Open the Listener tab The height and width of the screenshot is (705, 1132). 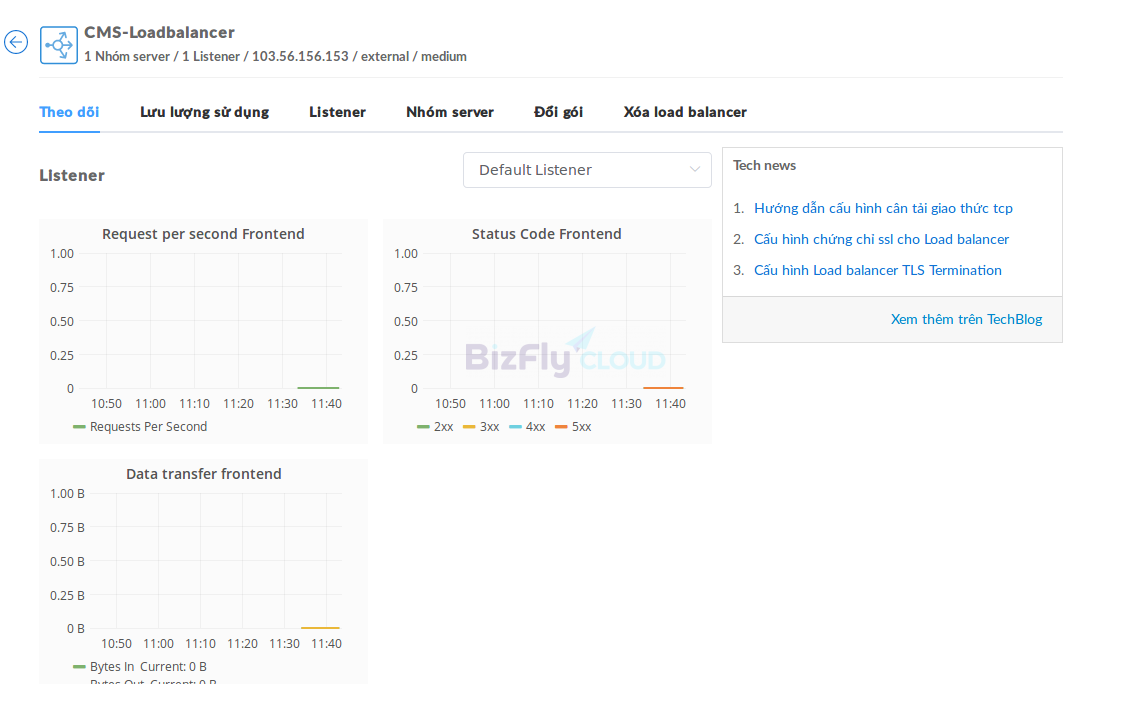click(x=337, y=112)
